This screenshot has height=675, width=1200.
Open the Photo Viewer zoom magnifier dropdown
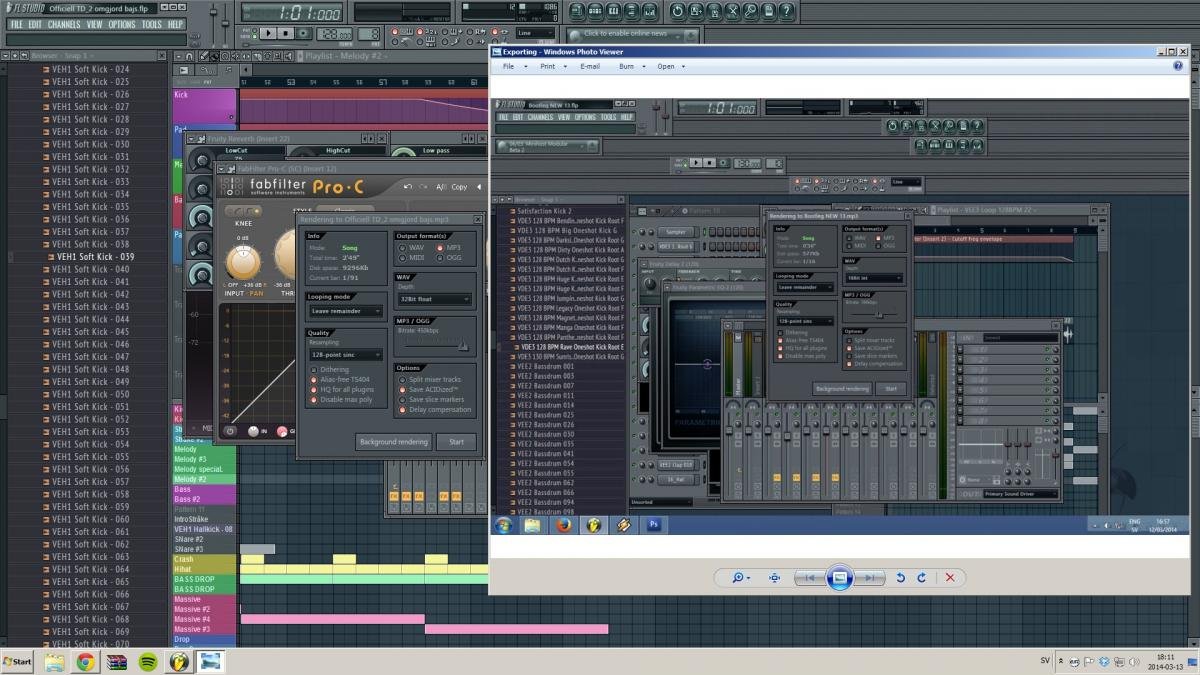pyautogui.click(x=741, y=577)
